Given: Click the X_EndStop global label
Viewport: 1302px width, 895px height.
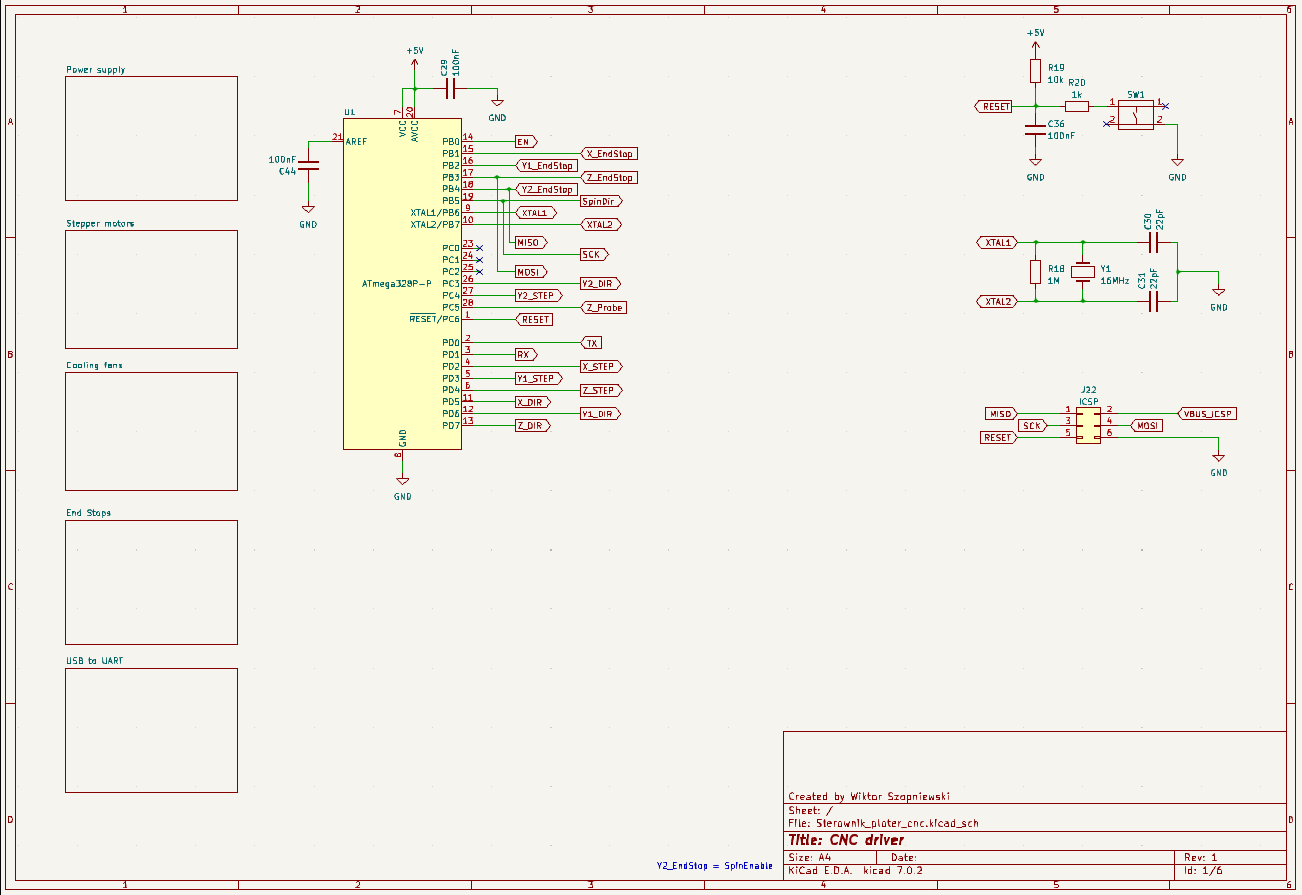Looking at the screenshot, I should [612, 153].
